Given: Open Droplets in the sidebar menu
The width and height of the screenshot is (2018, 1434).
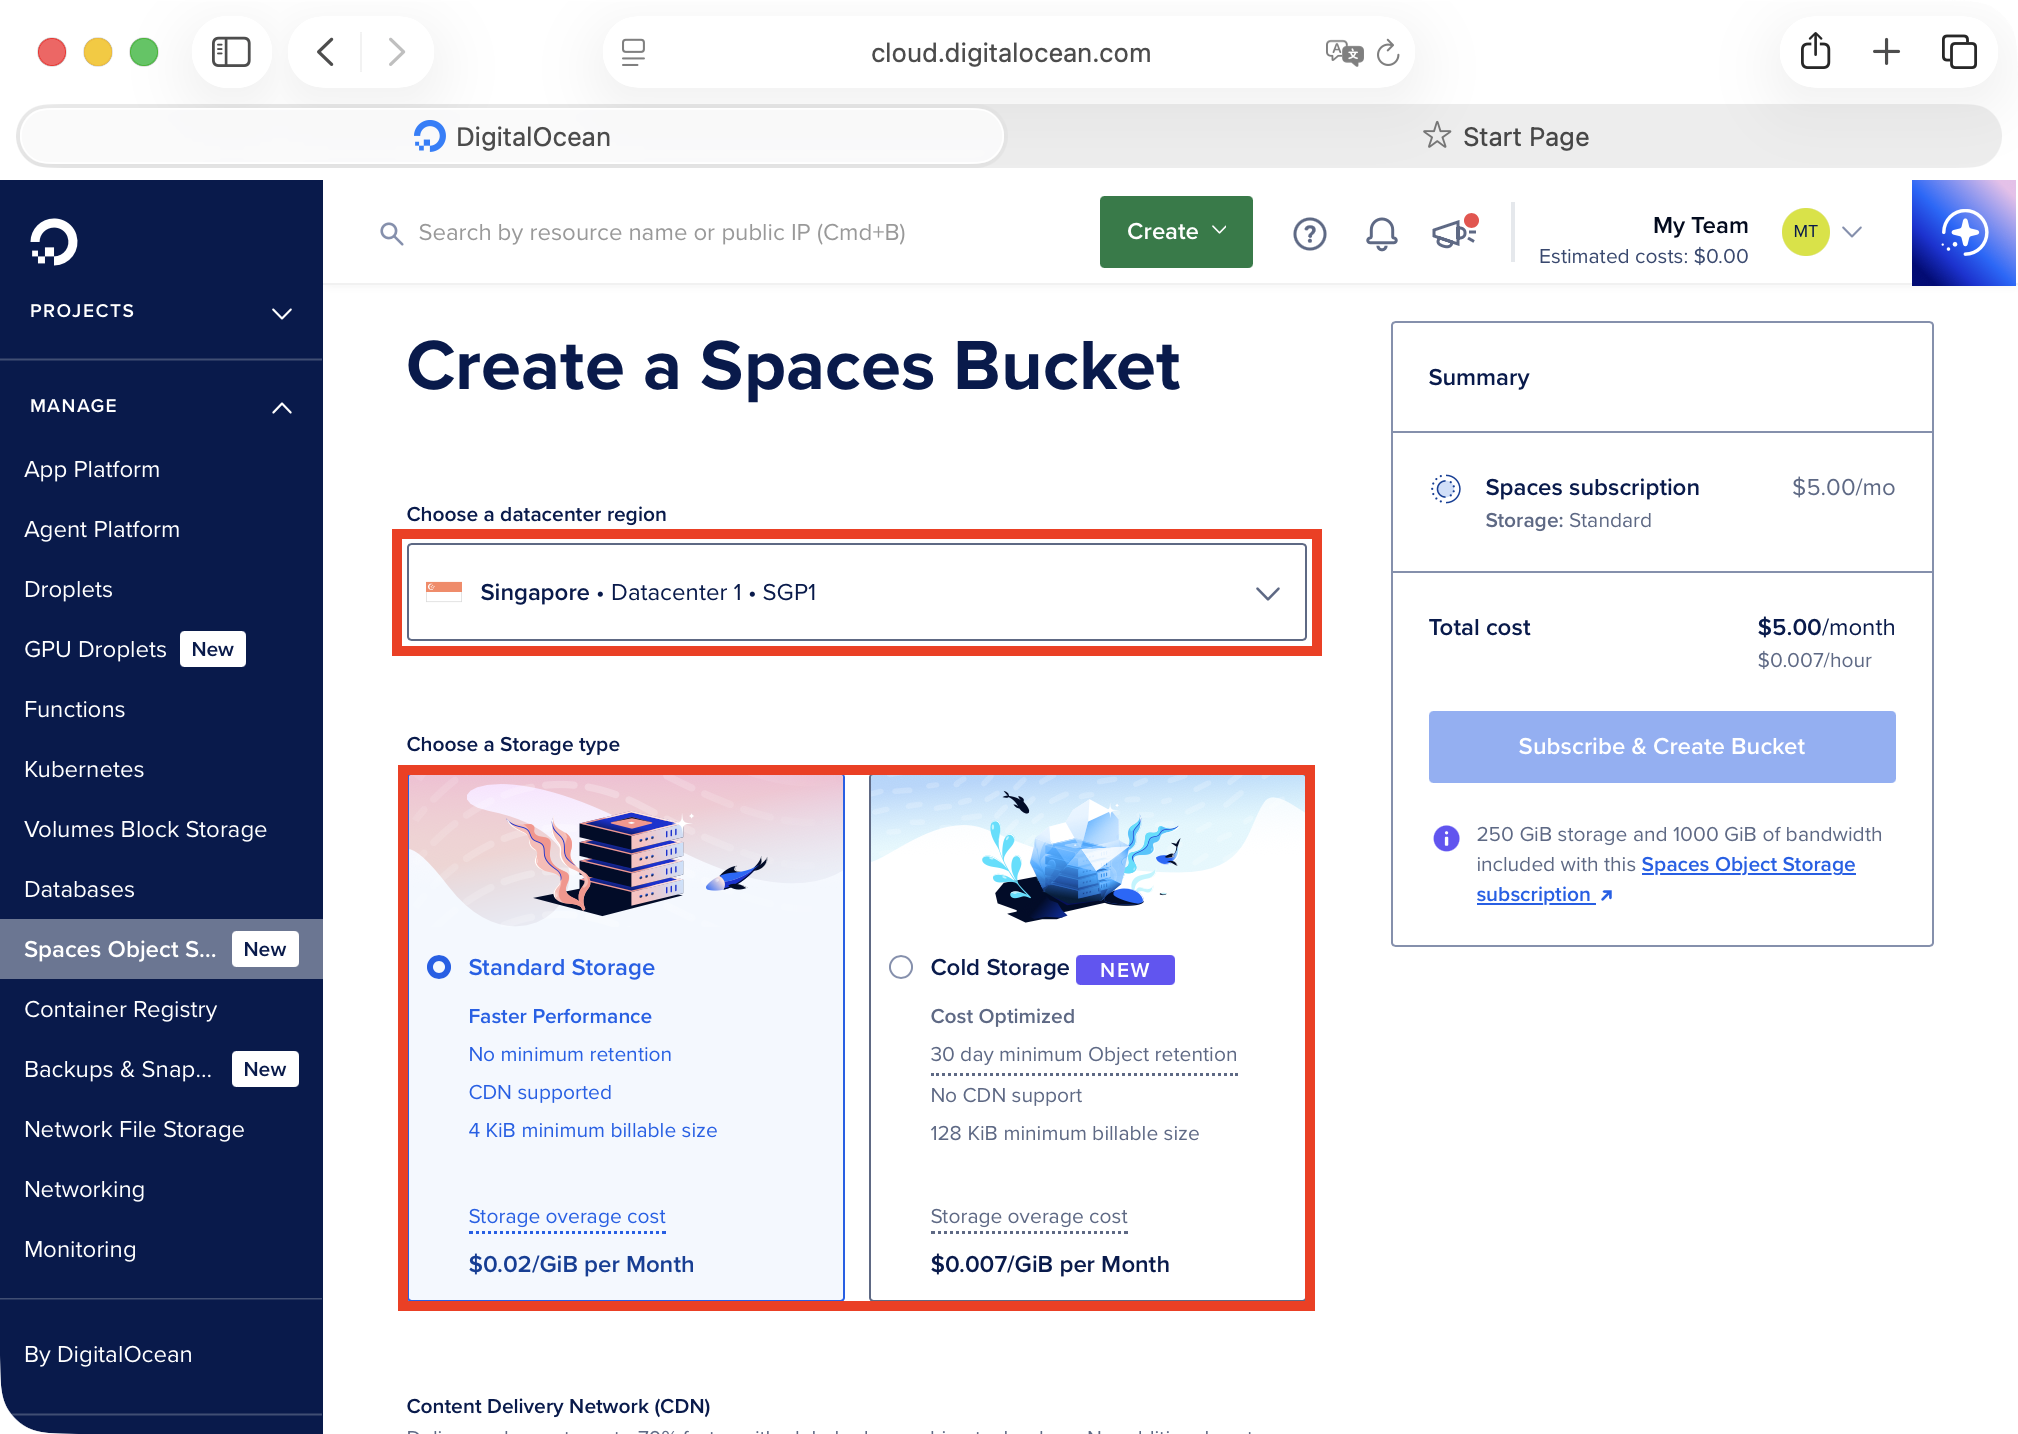Looking at the screenshot, I should pyautogui.click(x=68, y=589).
